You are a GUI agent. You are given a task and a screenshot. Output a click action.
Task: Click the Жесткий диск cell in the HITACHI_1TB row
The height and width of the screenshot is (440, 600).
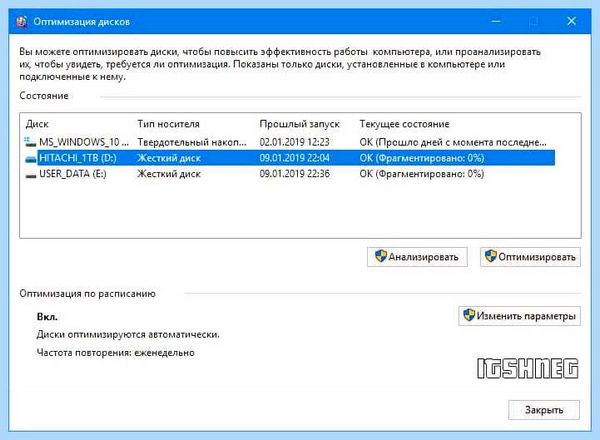click(169, 158)
